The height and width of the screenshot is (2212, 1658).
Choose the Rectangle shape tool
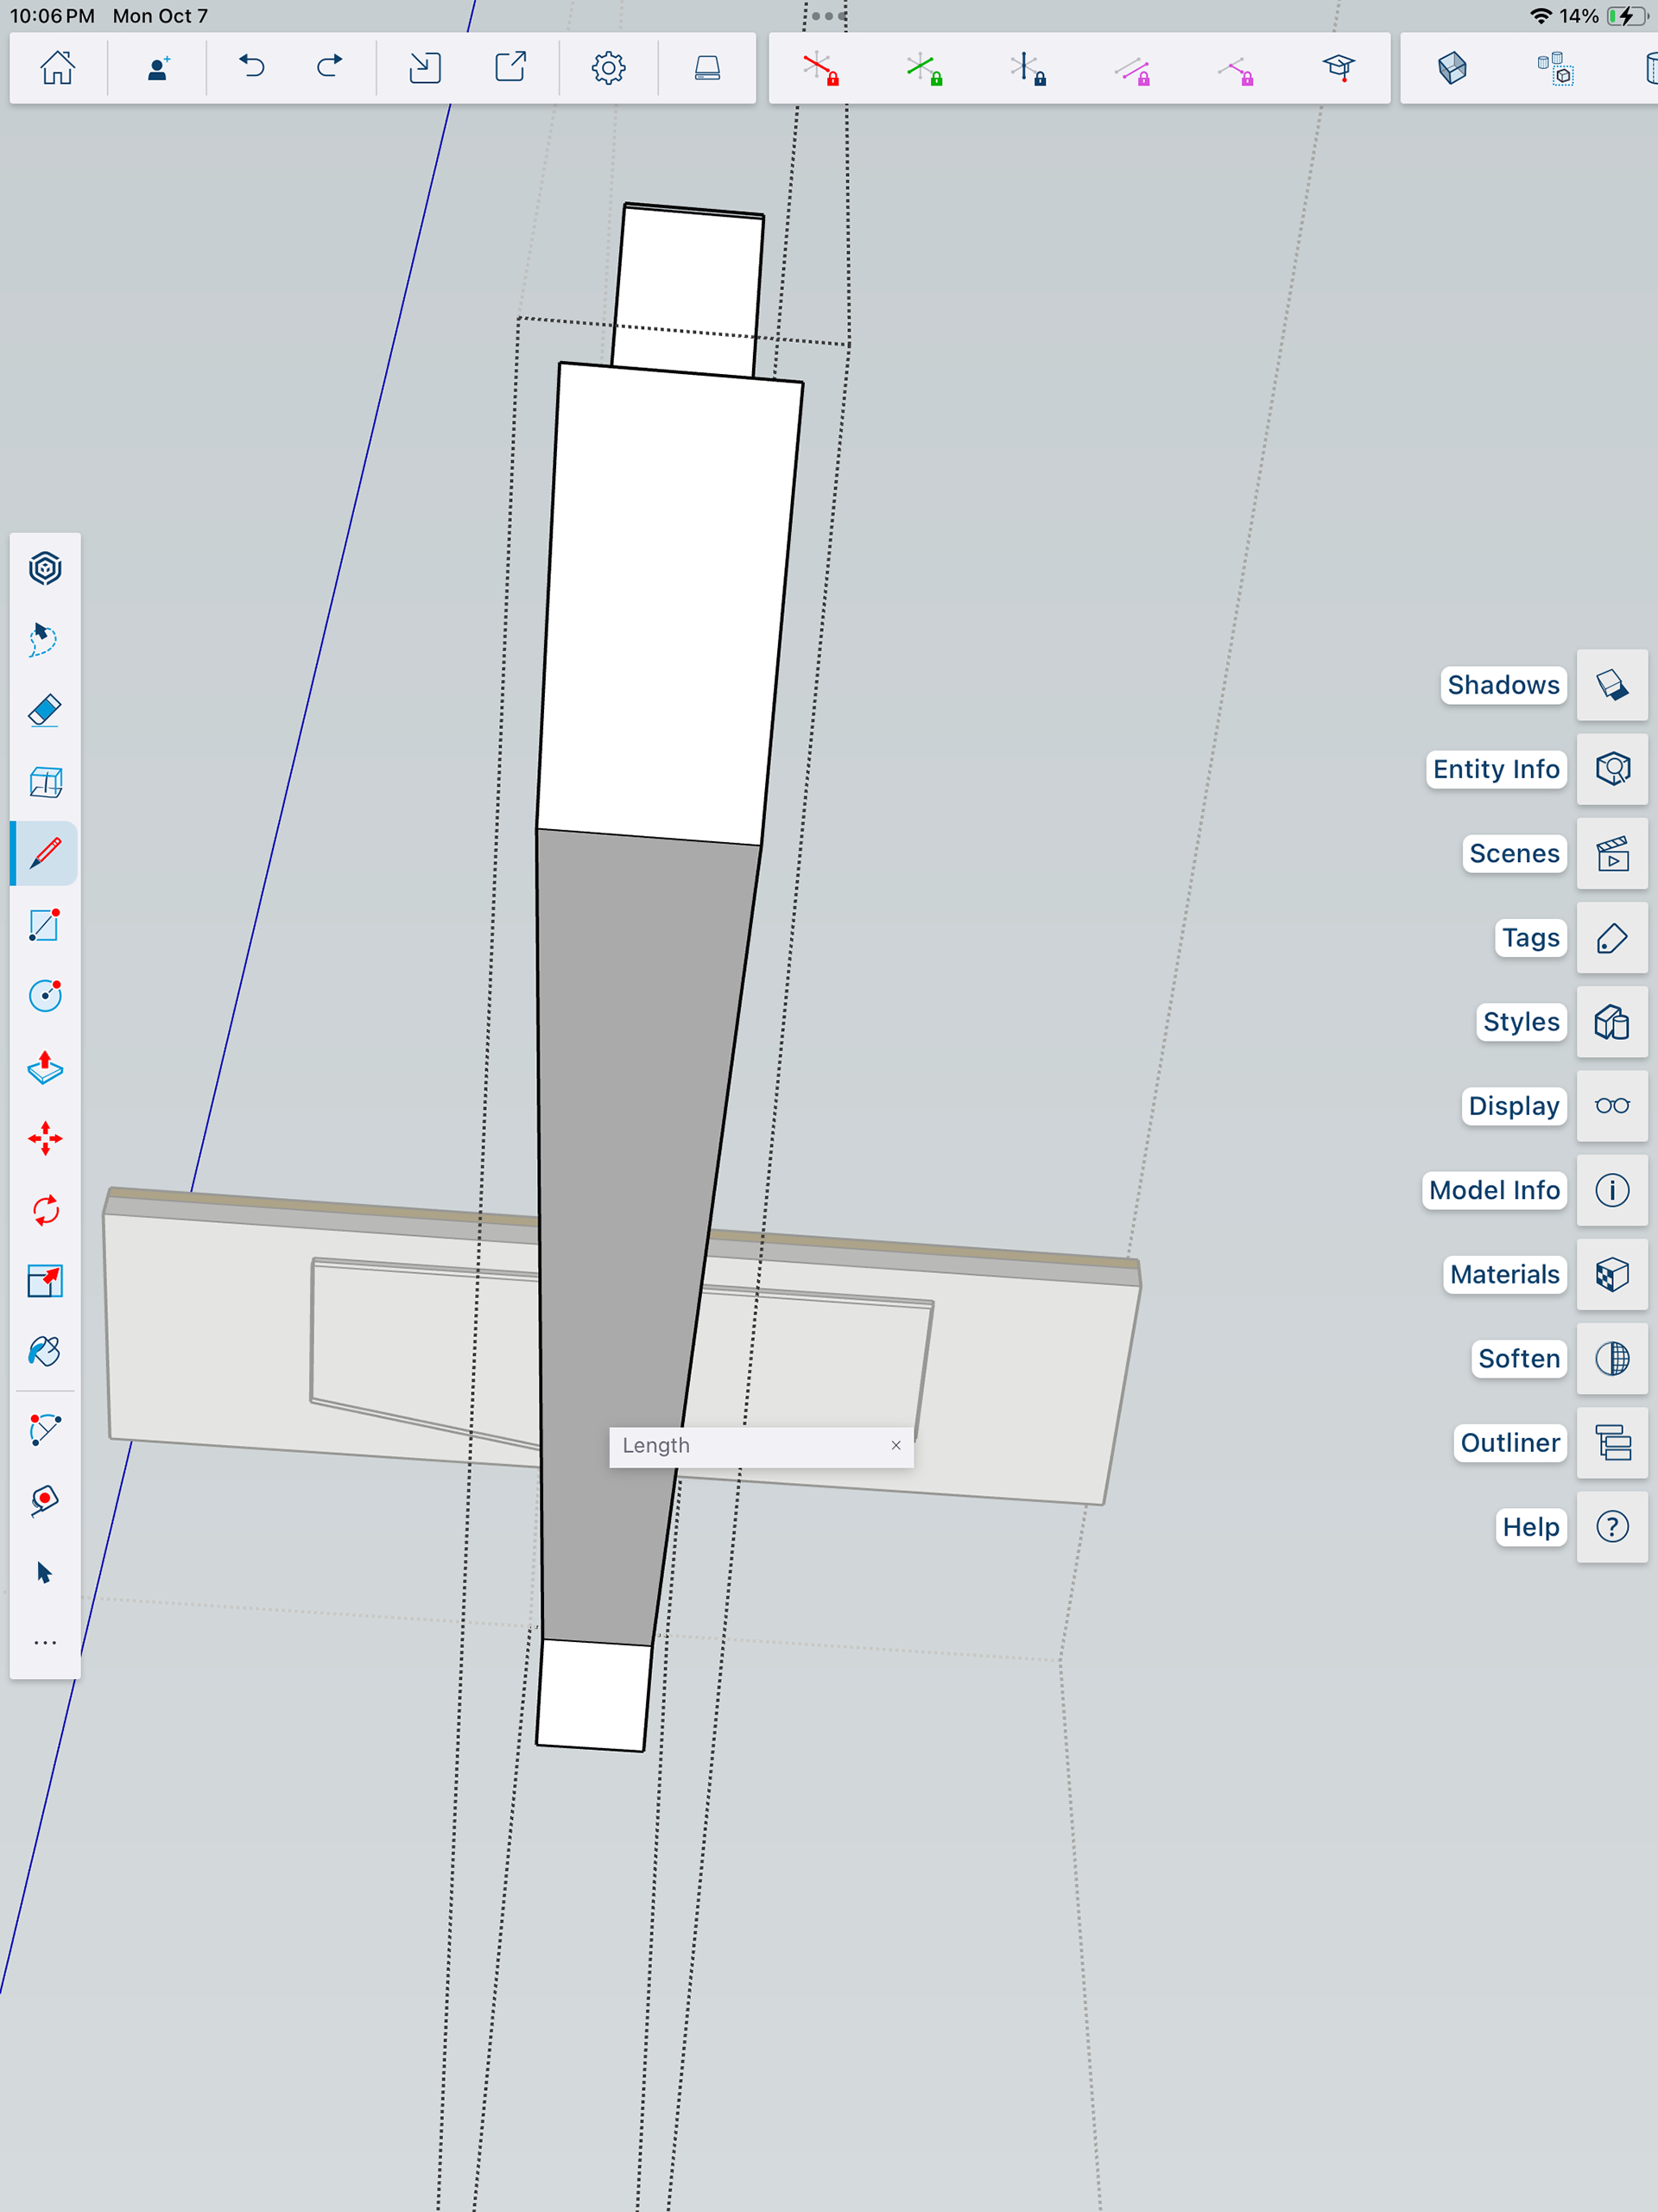tap(45, 925)
